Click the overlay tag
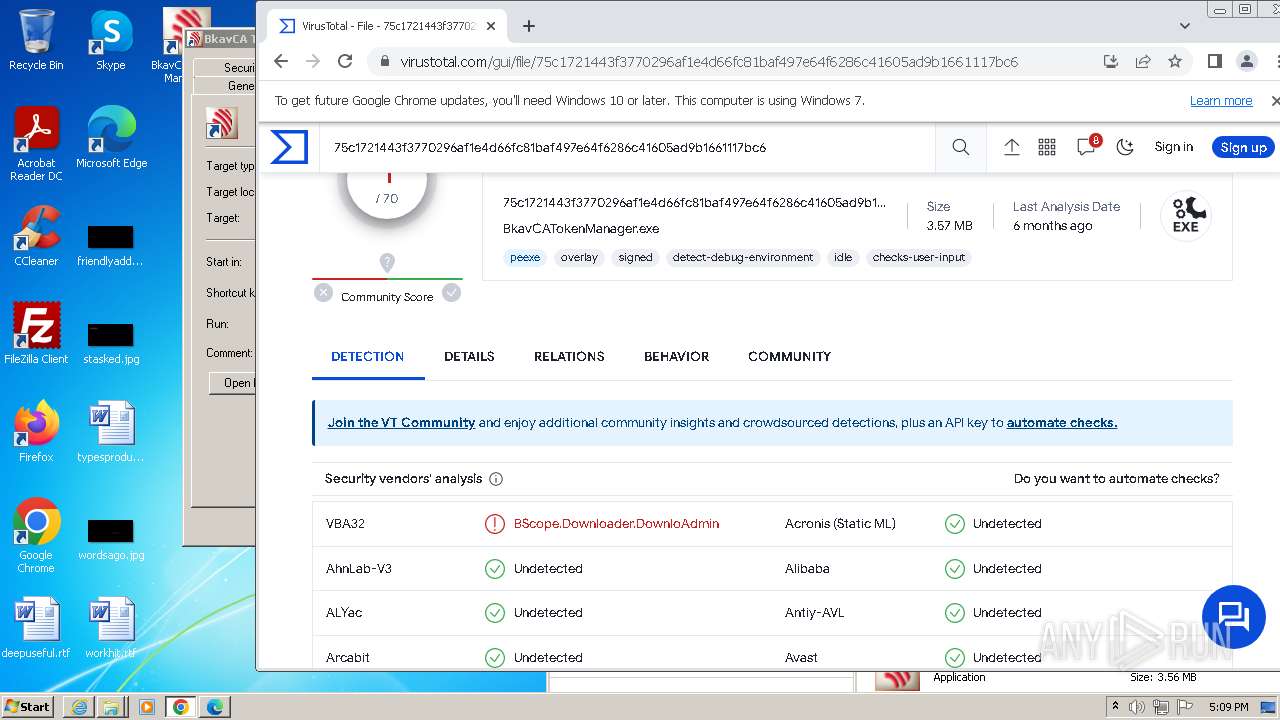Viewport: 1280px width, 720px height. [579, 257]
